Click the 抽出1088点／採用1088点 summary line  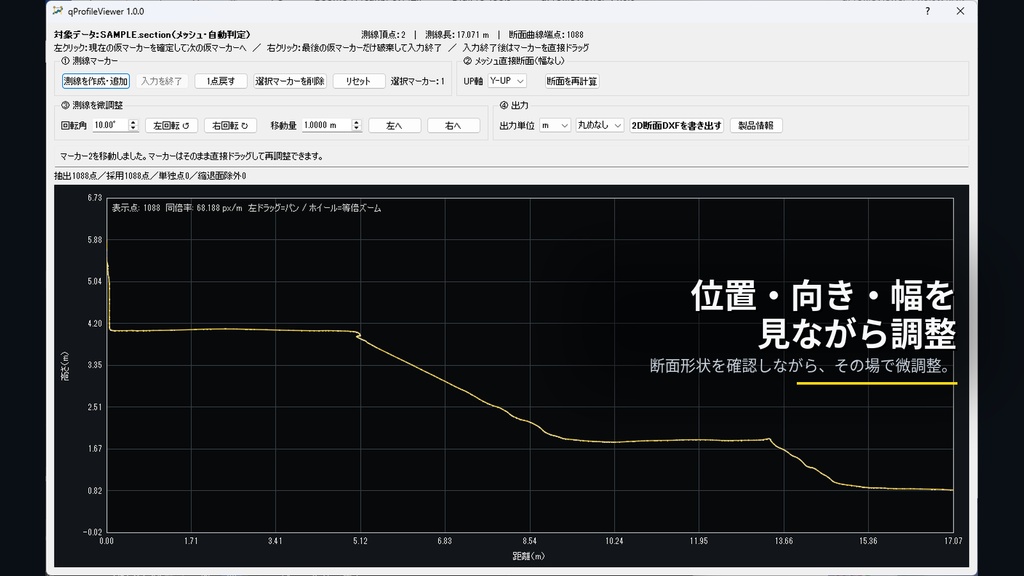[x=150, y=176]
